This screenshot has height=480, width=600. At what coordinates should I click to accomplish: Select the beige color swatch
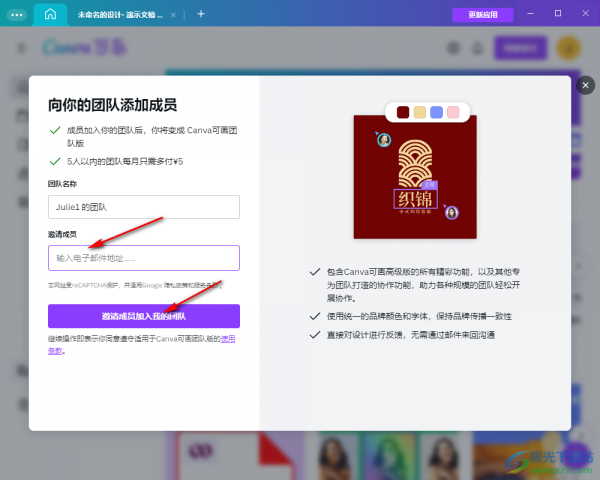tap(420, 112)
